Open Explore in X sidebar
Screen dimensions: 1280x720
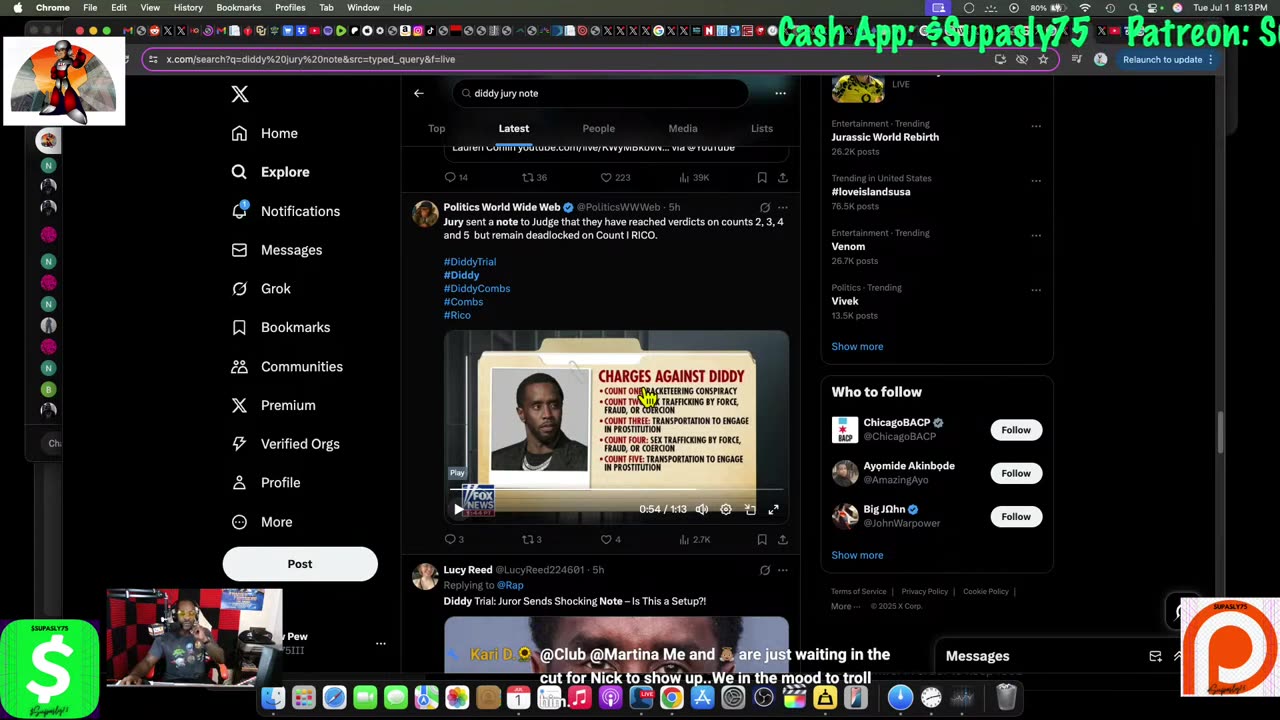pos(271,172)
